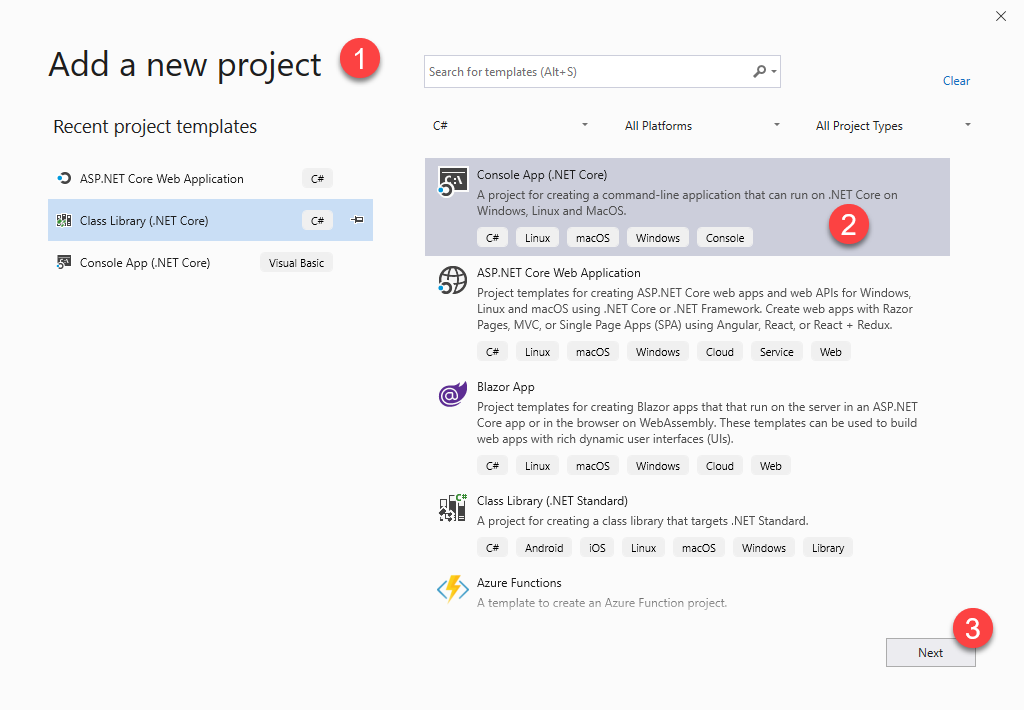Click the Linux tag on Blazor App
The image size is (1024, 710).
537,466
